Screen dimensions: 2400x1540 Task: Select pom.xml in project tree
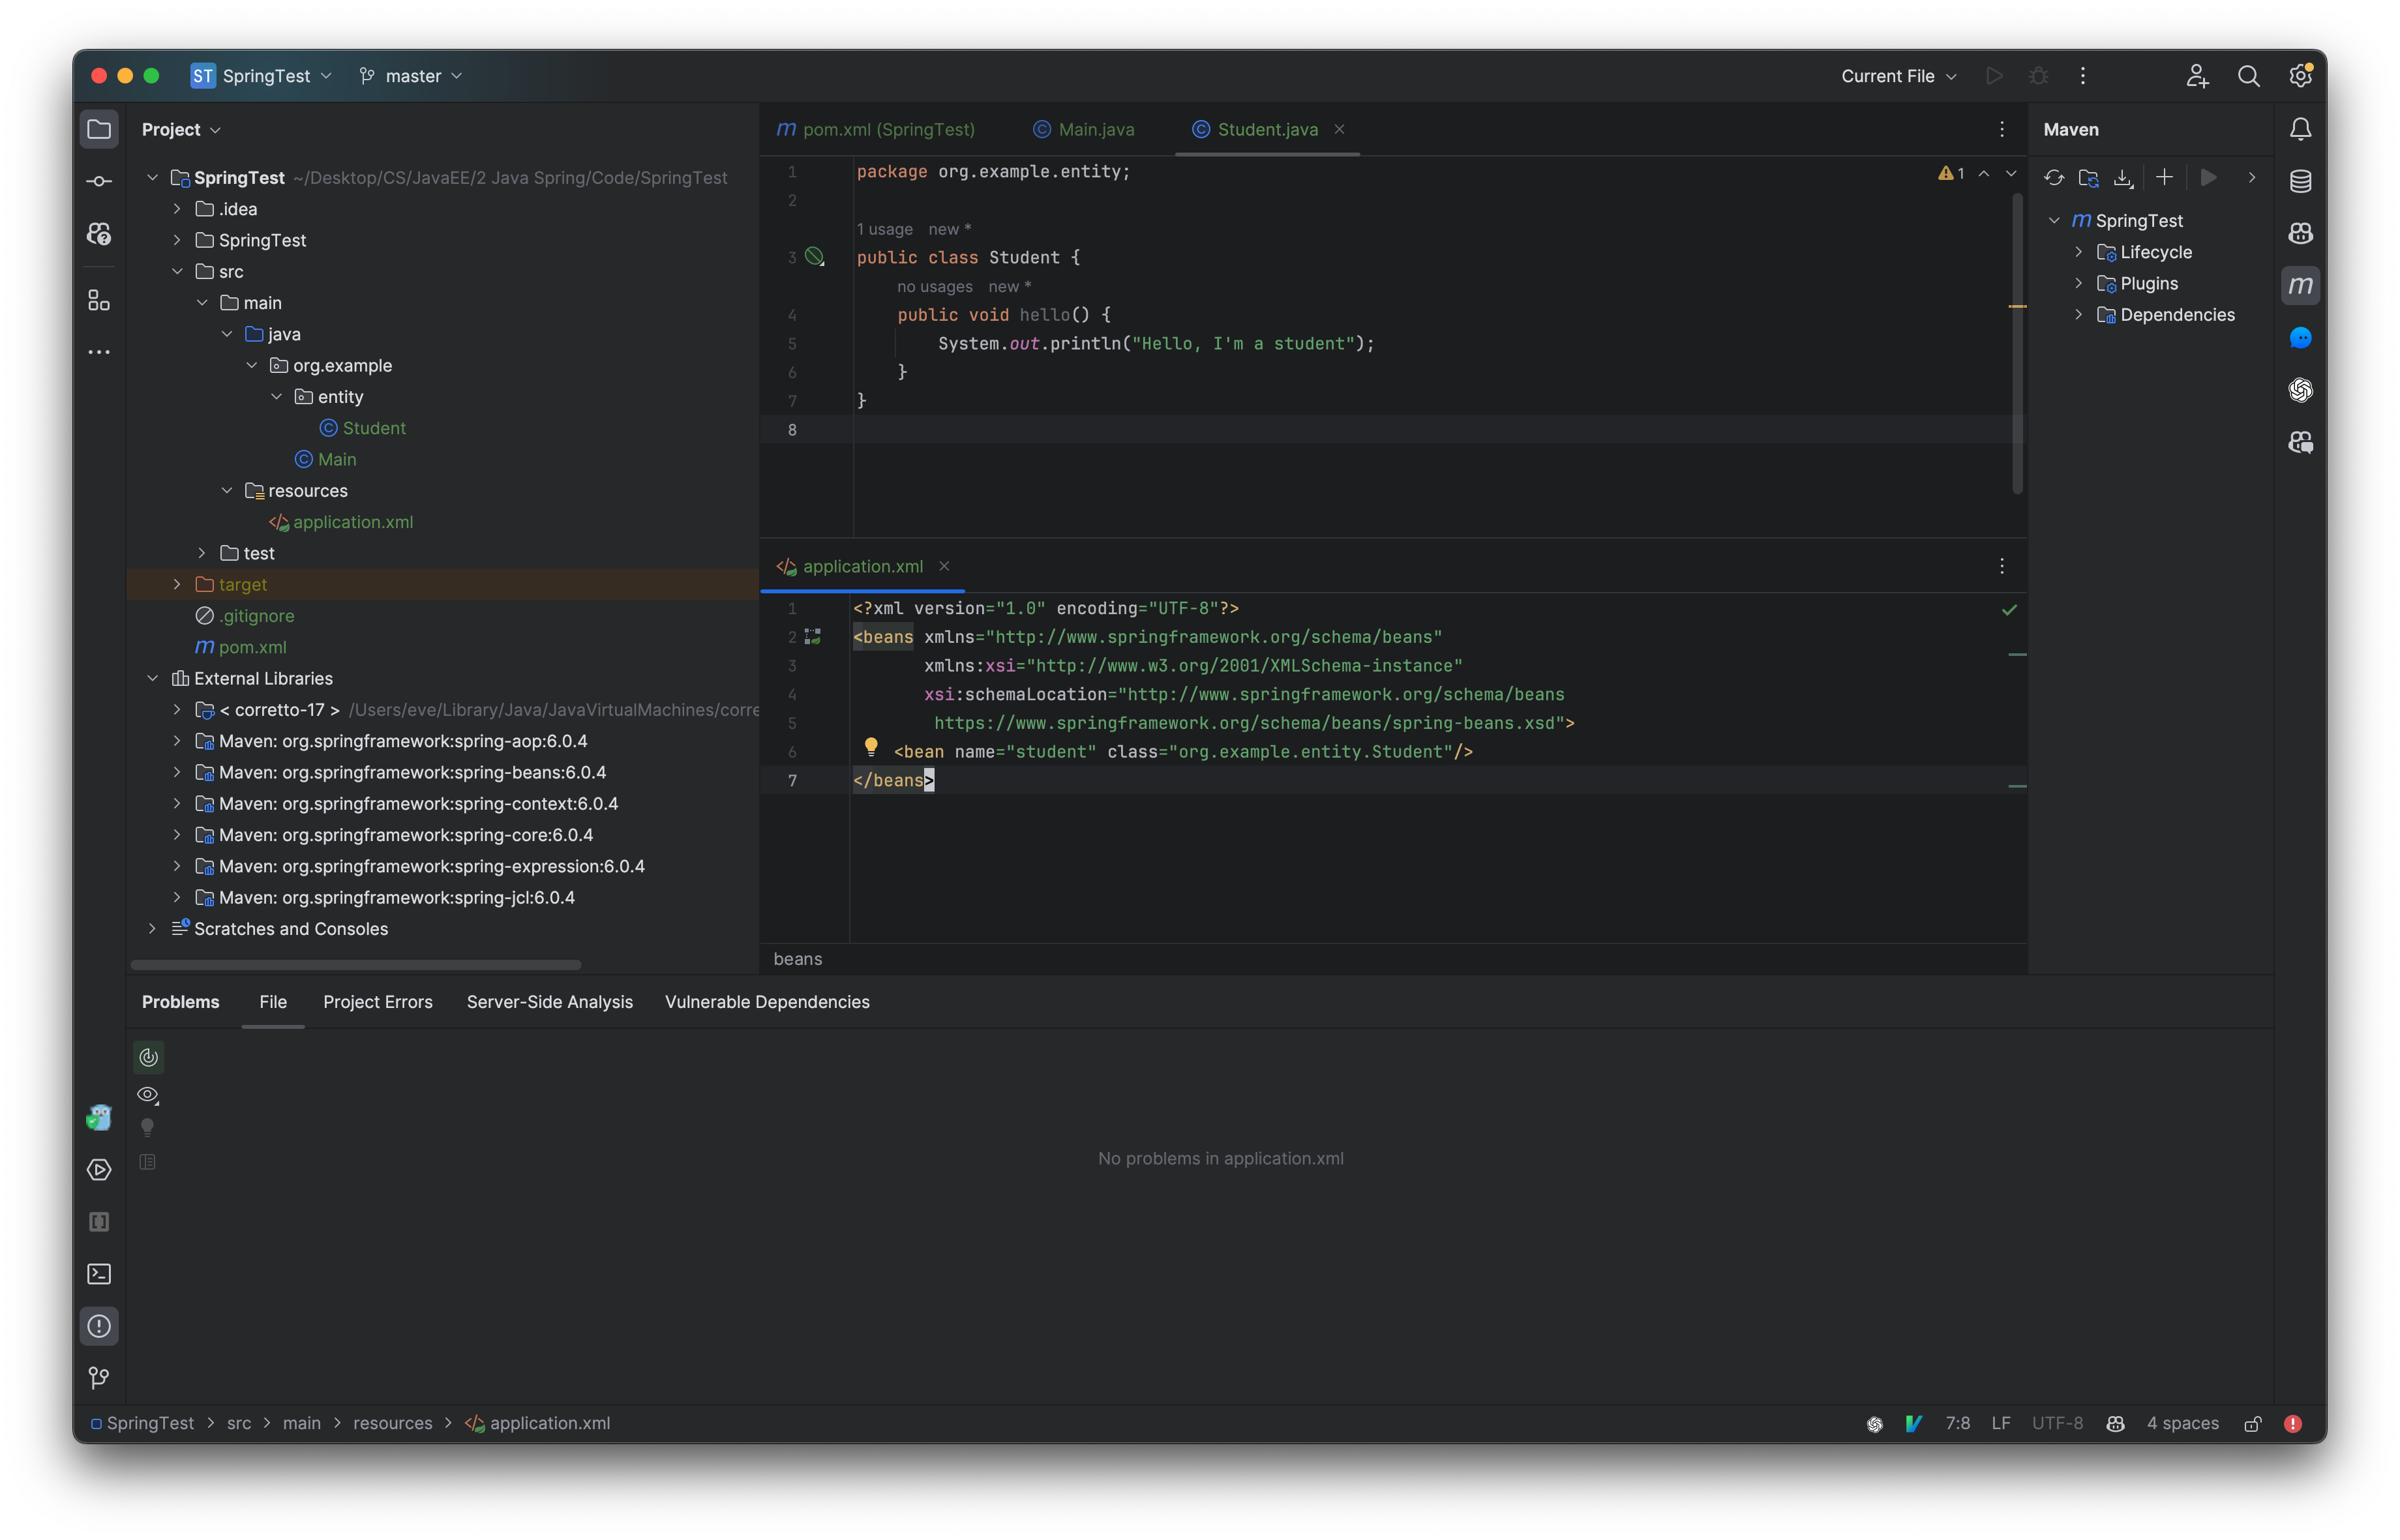[252, 647]
